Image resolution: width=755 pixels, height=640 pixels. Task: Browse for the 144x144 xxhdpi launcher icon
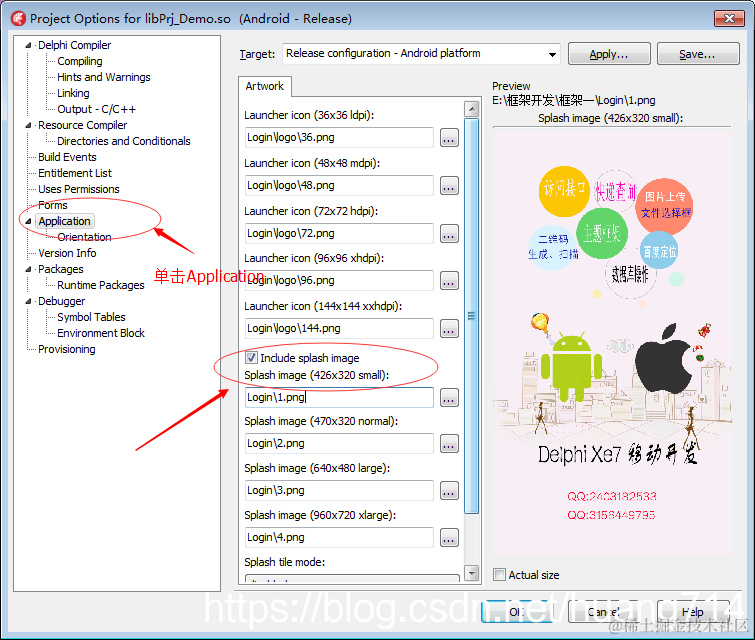[x=449, y=329]
